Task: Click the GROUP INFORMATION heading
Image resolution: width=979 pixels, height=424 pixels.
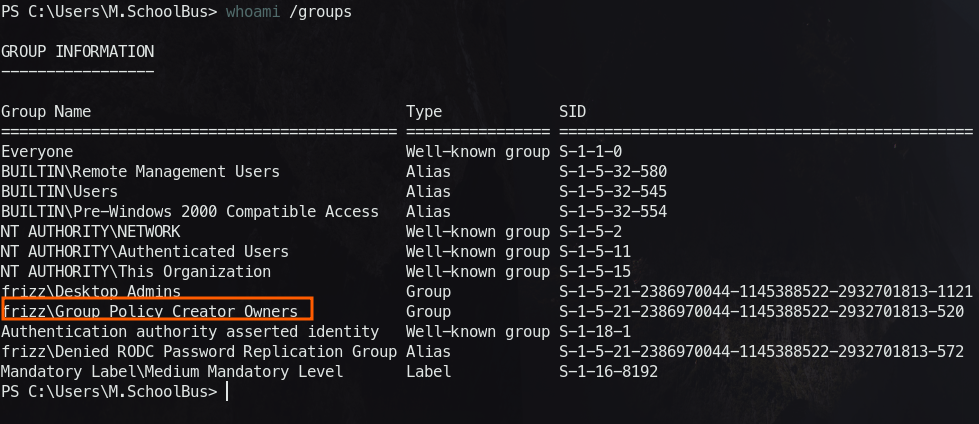Action: pyautogui.click(x=78, y=51)
